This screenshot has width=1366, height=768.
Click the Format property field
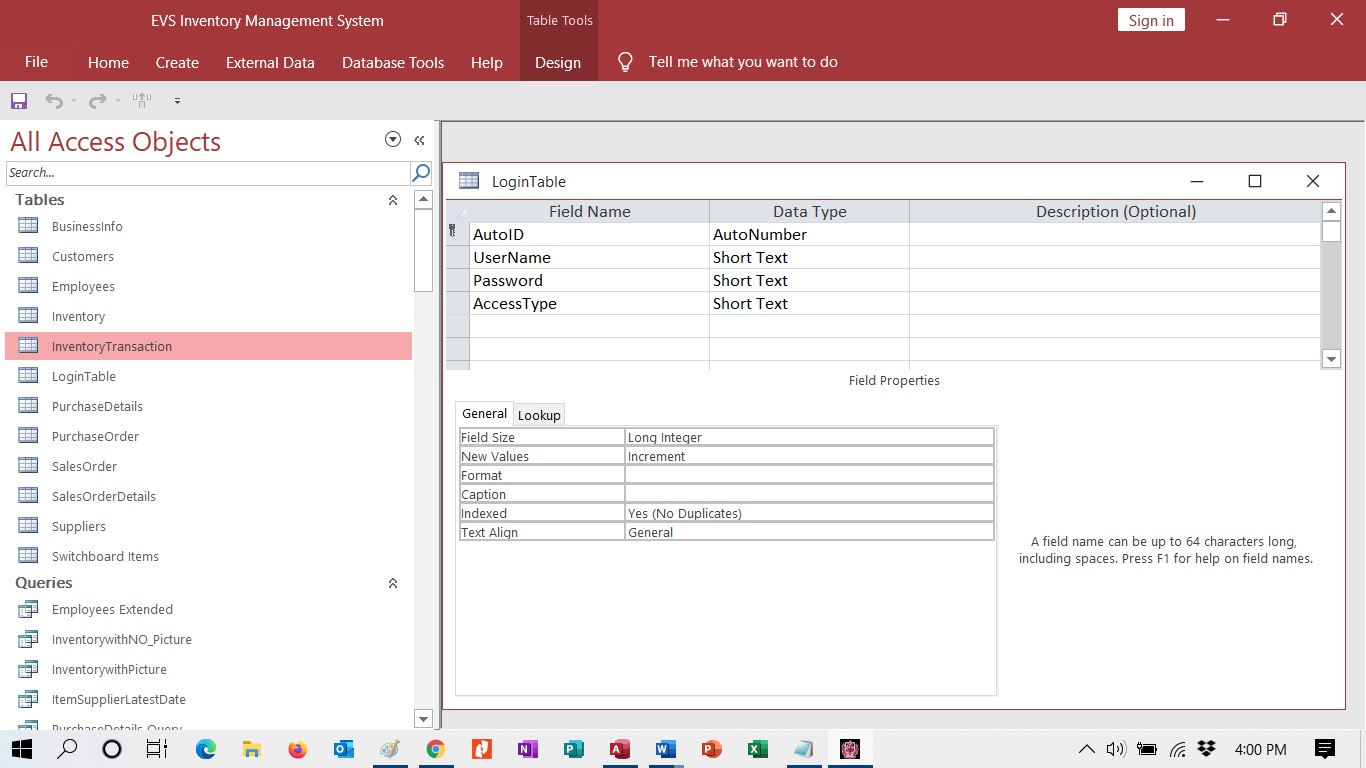[809, 475]
